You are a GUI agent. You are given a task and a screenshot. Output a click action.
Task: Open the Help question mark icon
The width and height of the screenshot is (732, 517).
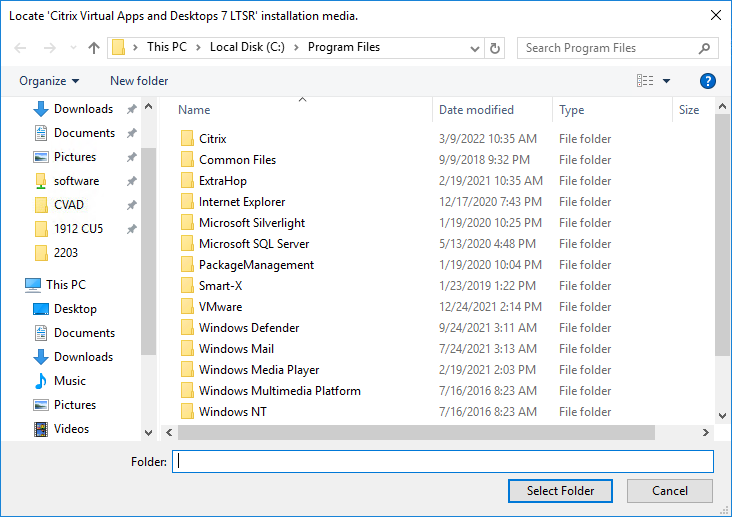point(708,81)
